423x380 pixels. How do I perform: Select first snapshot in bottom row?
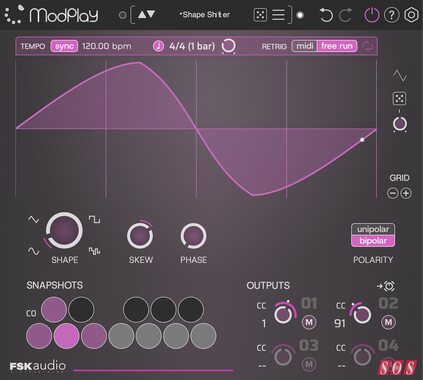(x=39, y=336)
